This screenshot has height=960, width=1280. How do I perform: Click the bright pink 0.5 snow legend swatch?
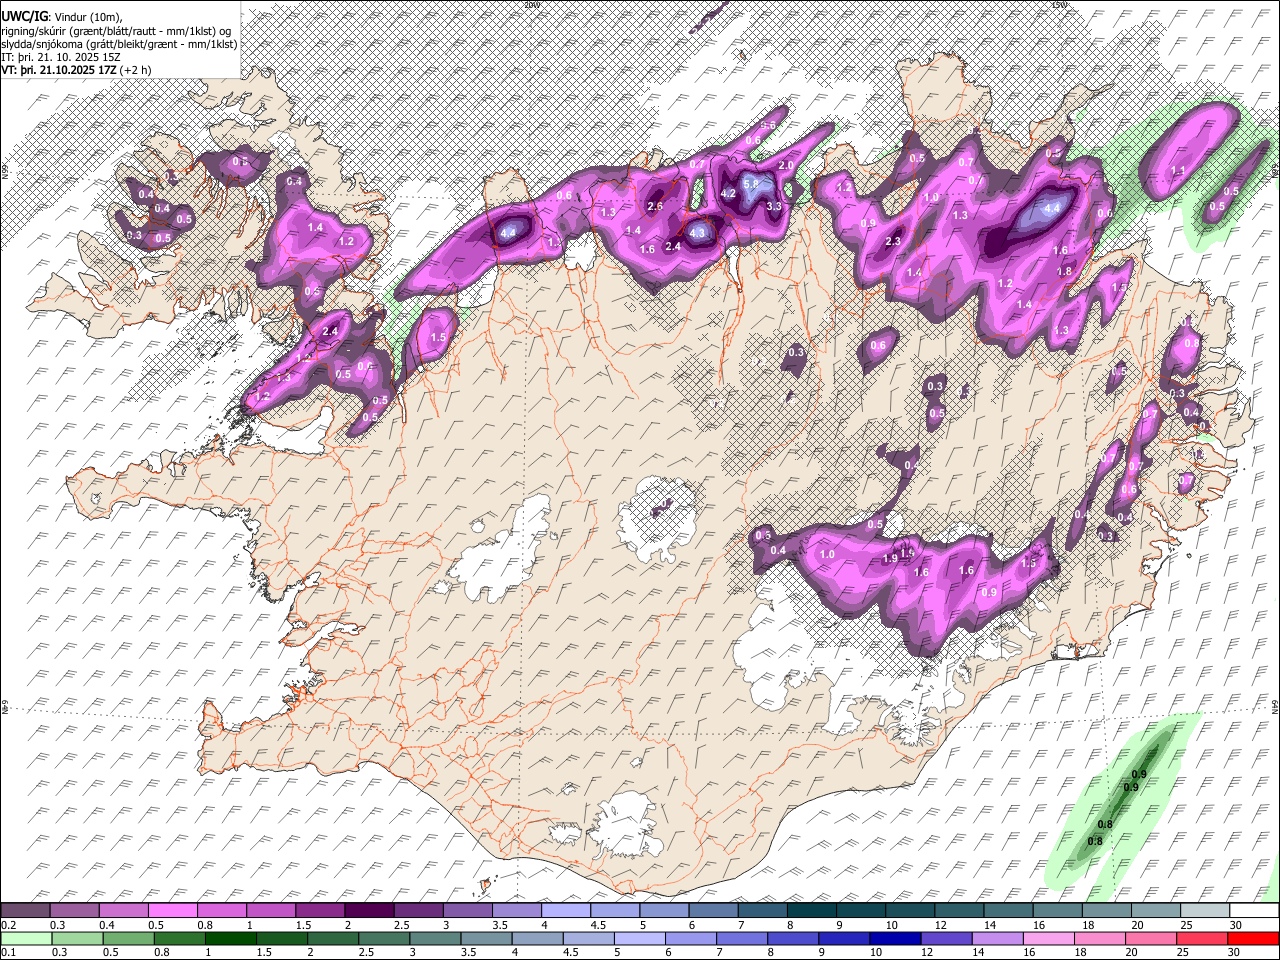(x=173, y=911)
